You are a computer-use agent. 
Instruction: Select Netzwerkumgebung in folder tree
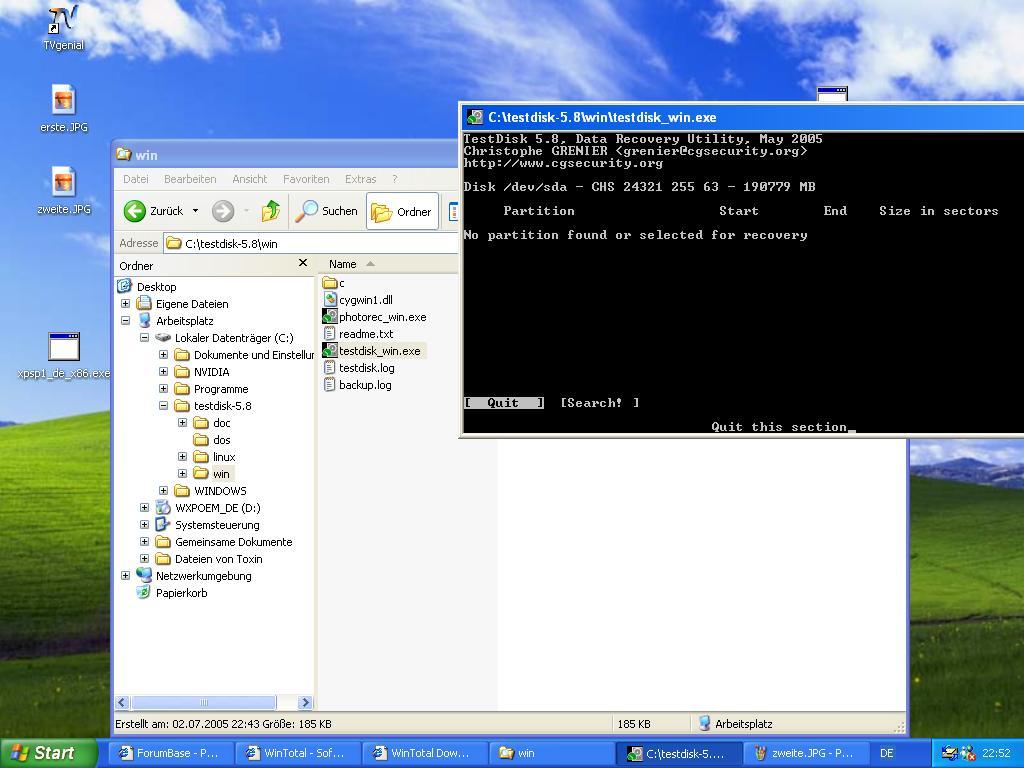pos(194,575)
